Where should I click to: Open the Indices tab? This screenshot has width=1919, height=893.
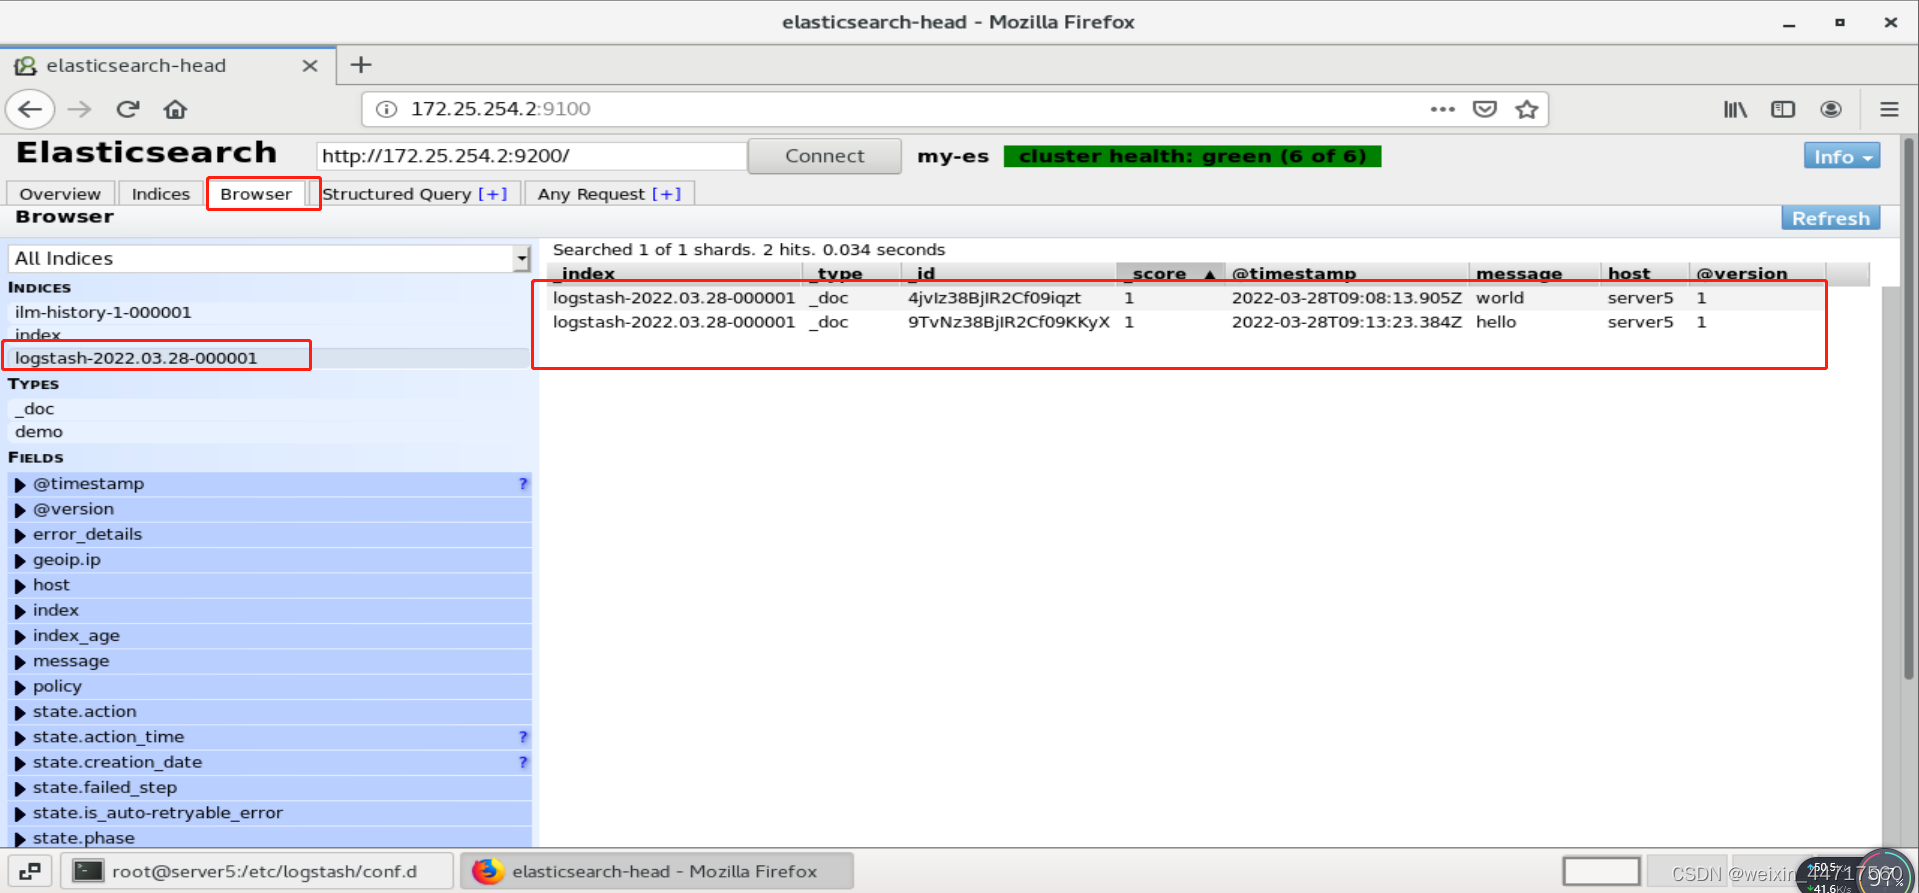(160, 194)
